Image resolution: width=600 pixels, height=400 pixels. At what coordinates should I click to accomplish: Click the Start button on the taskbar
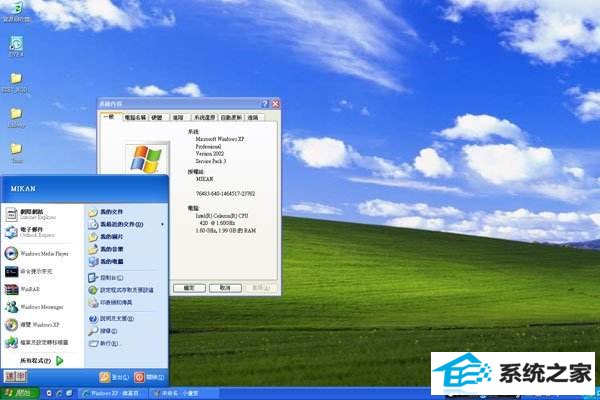[x=20, y=393]
